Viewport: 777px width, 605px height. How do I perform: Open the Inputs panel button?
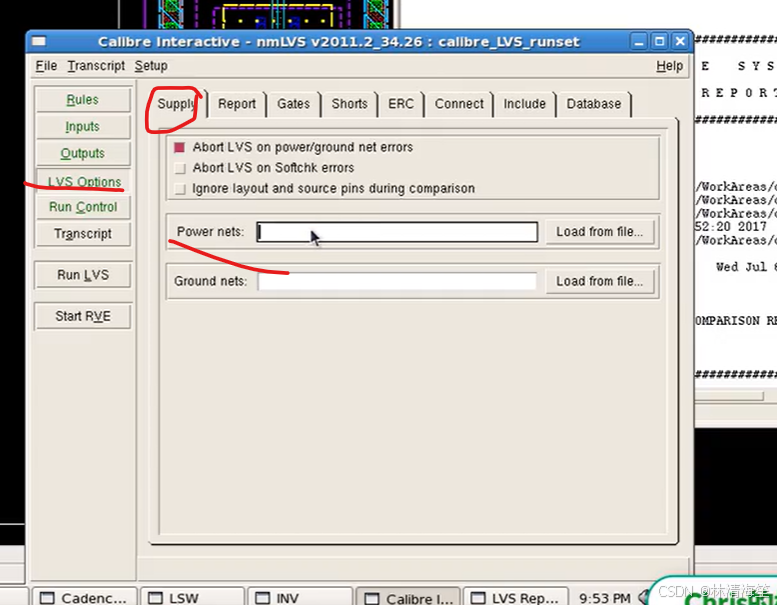click(x=83, y=127)
